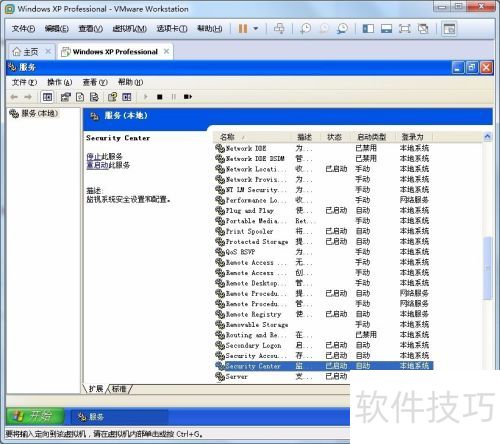Viewport: 500px width, 444px height.
Task: Open VMware 编辑(E) menu
Action: point(57,29)
